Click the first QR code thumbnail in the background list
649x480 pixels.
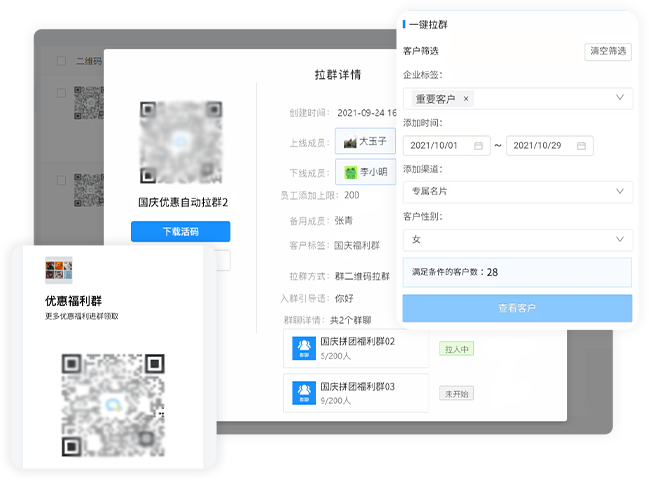89,103
